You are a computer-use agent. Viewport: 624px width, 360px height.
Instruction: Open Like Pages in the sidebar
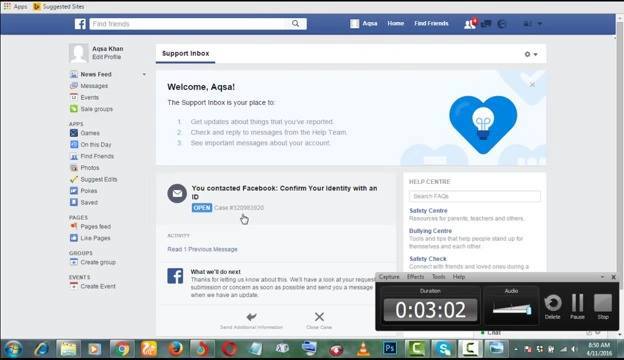tap(95, 238)
